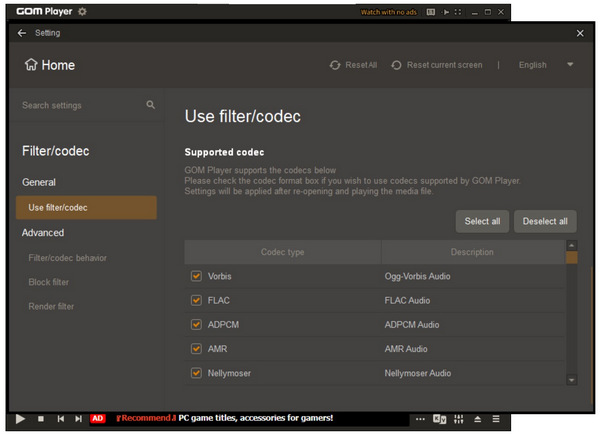This screenshot has width=600, height=435.
Task: Click the Select all button
Action: point(482,221)
